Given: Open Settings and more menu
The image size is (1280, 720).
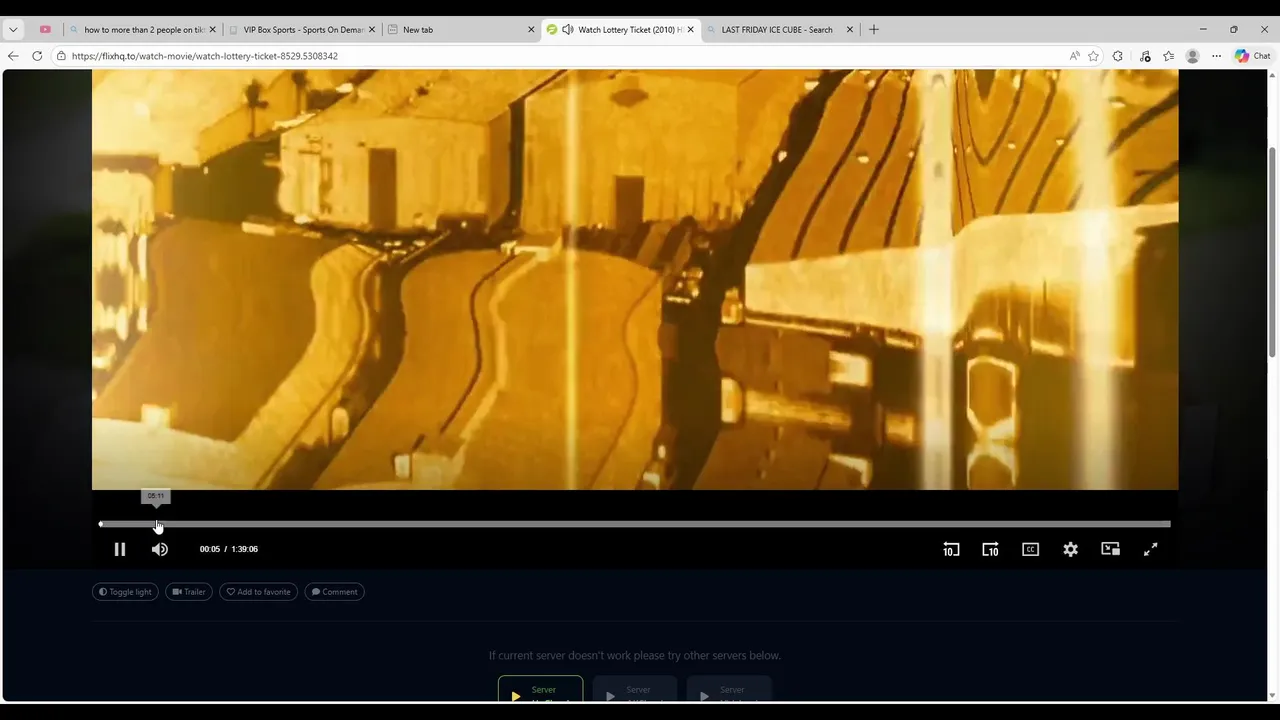Looking at the screenshot, I should [x=1216, y=56].
